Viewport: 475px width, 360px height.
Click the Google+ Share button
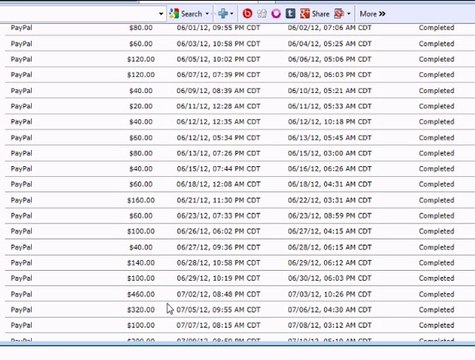(x=315, y=14)
